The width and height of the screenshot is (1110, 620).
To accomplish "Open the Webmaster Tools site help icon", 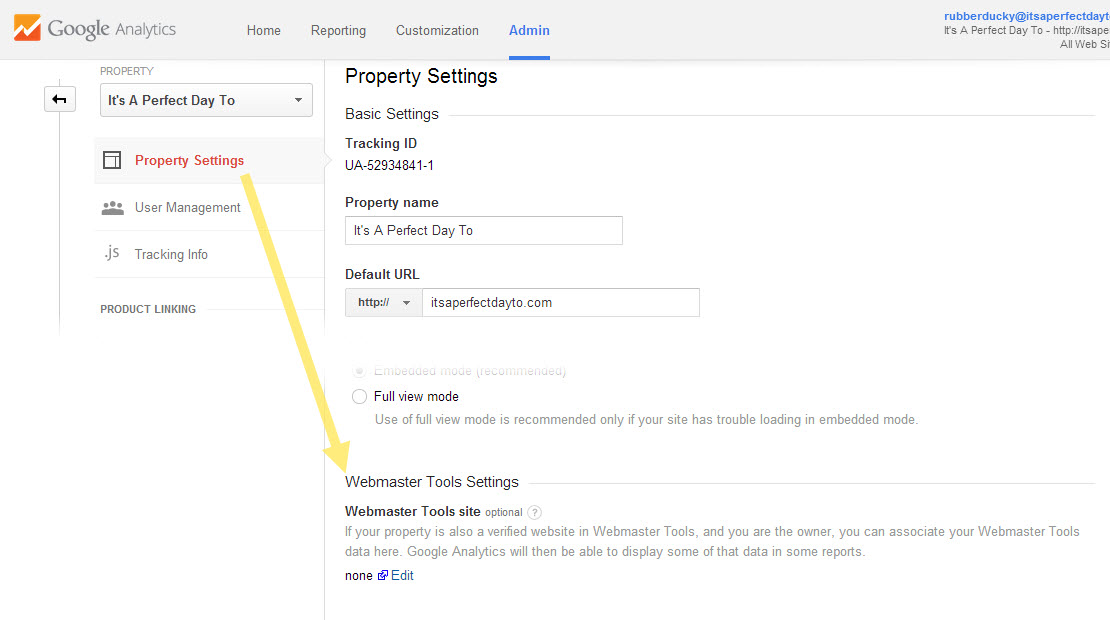I will (x=534, y=512).
